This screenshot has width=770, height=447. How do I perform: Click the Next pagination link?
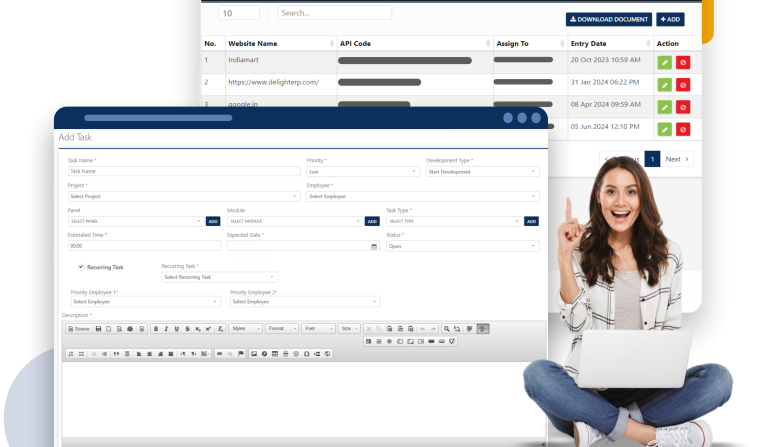click(x=677, y=159)
